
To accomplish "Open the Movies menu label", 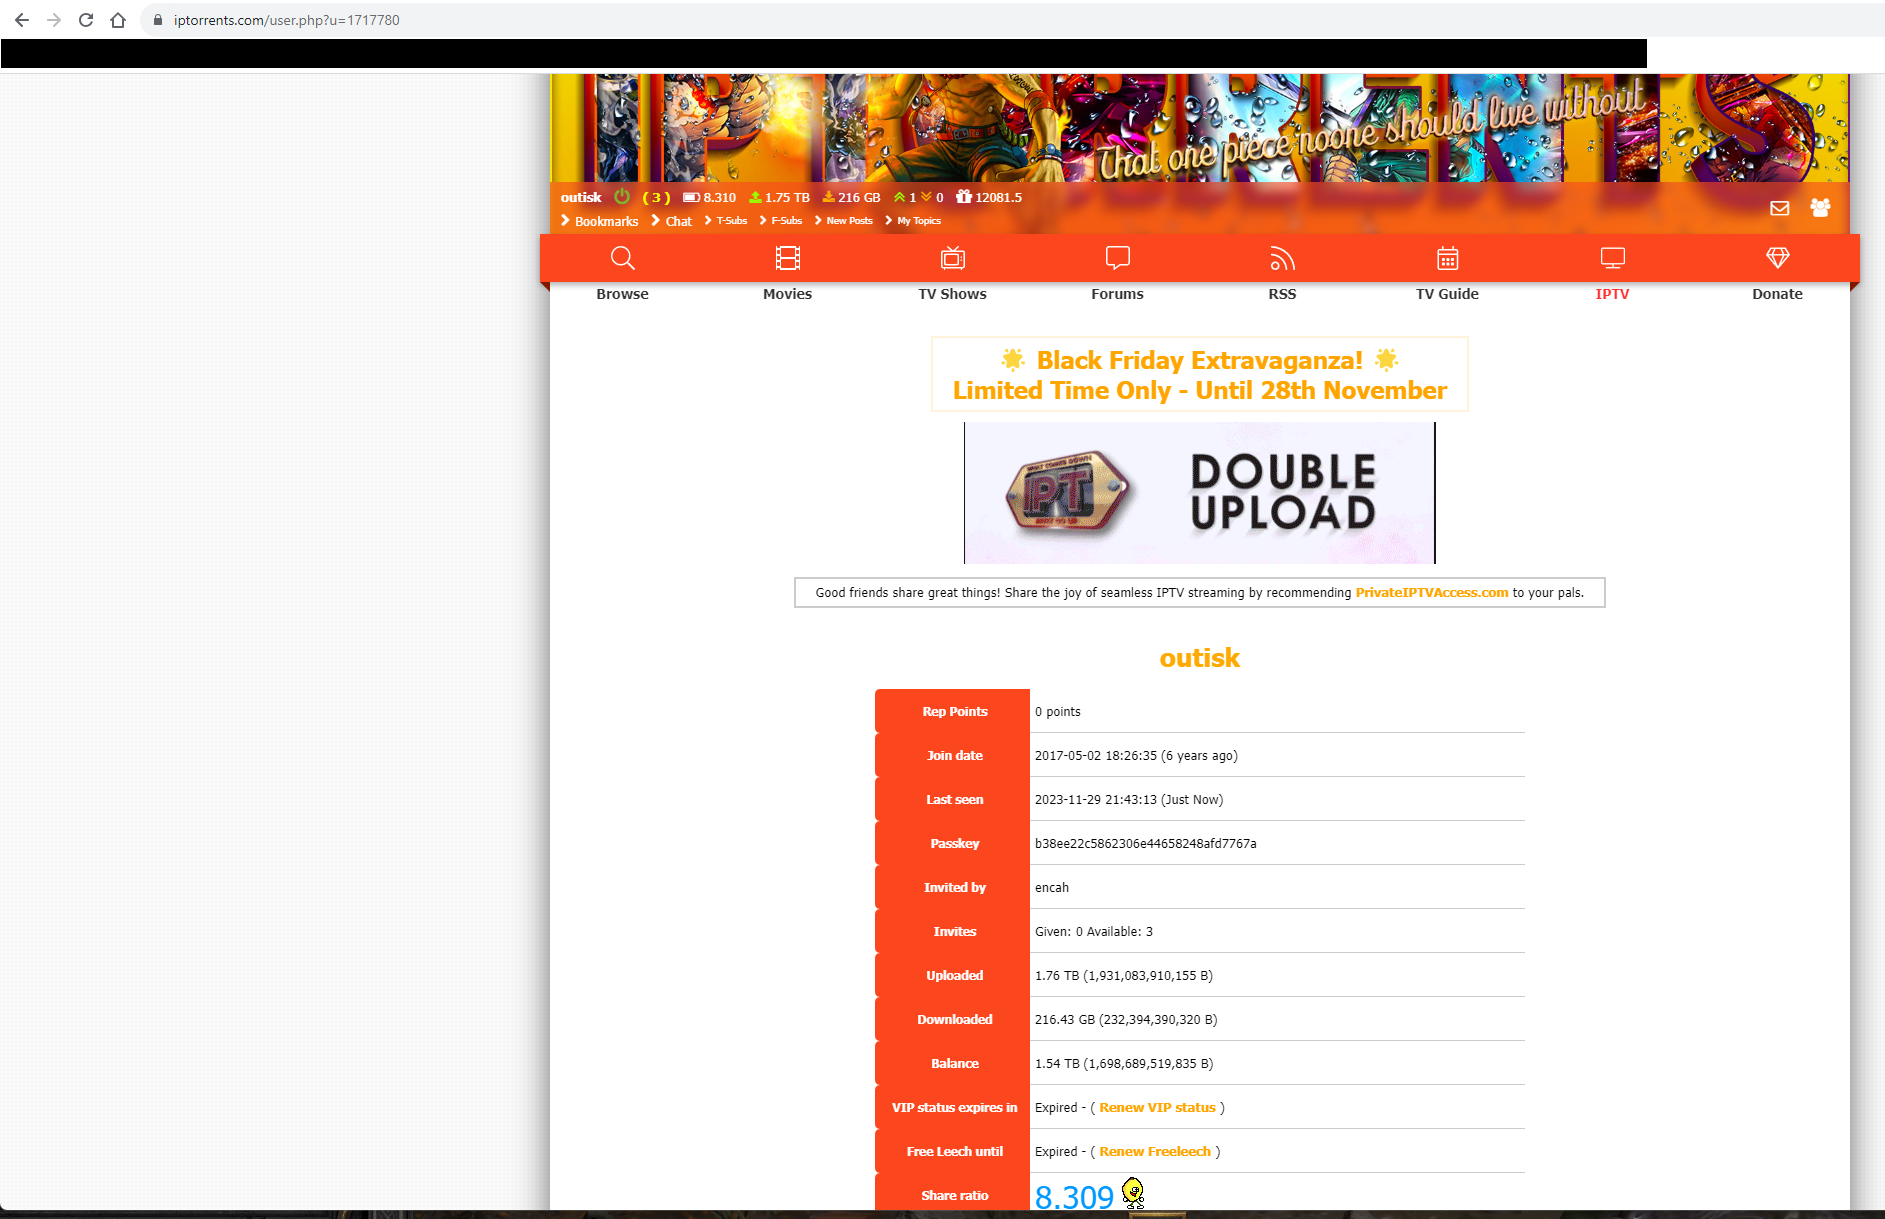I will 788,294.
